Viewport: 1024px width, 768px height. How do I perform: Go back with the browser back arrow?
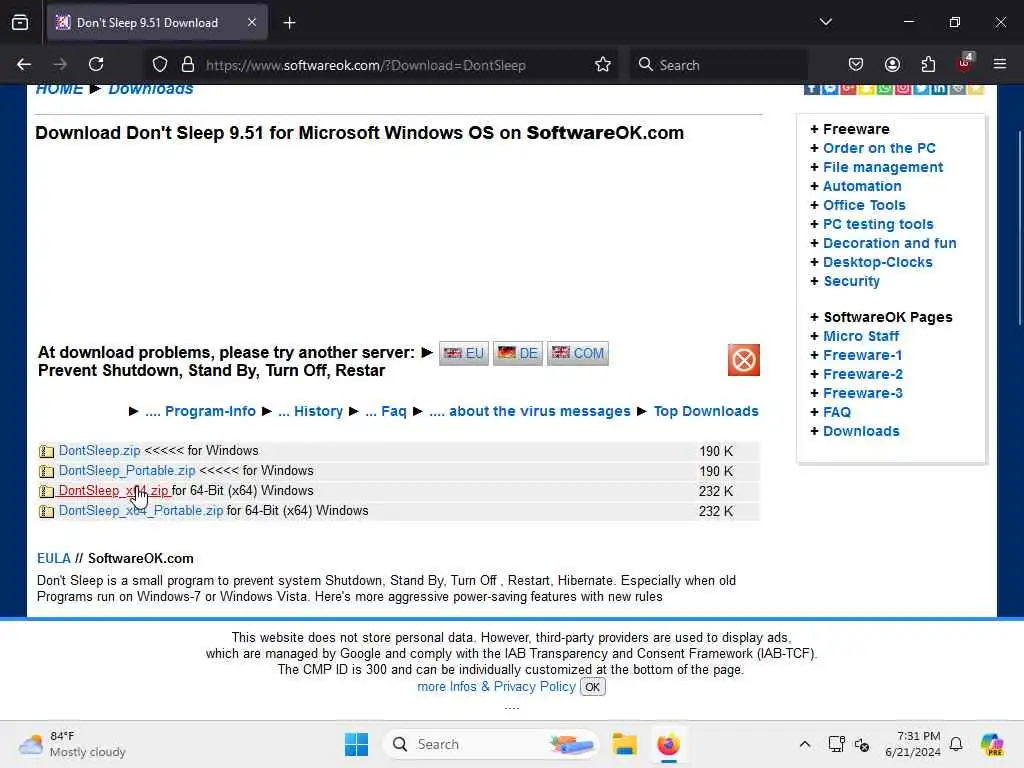click(24, 64)
